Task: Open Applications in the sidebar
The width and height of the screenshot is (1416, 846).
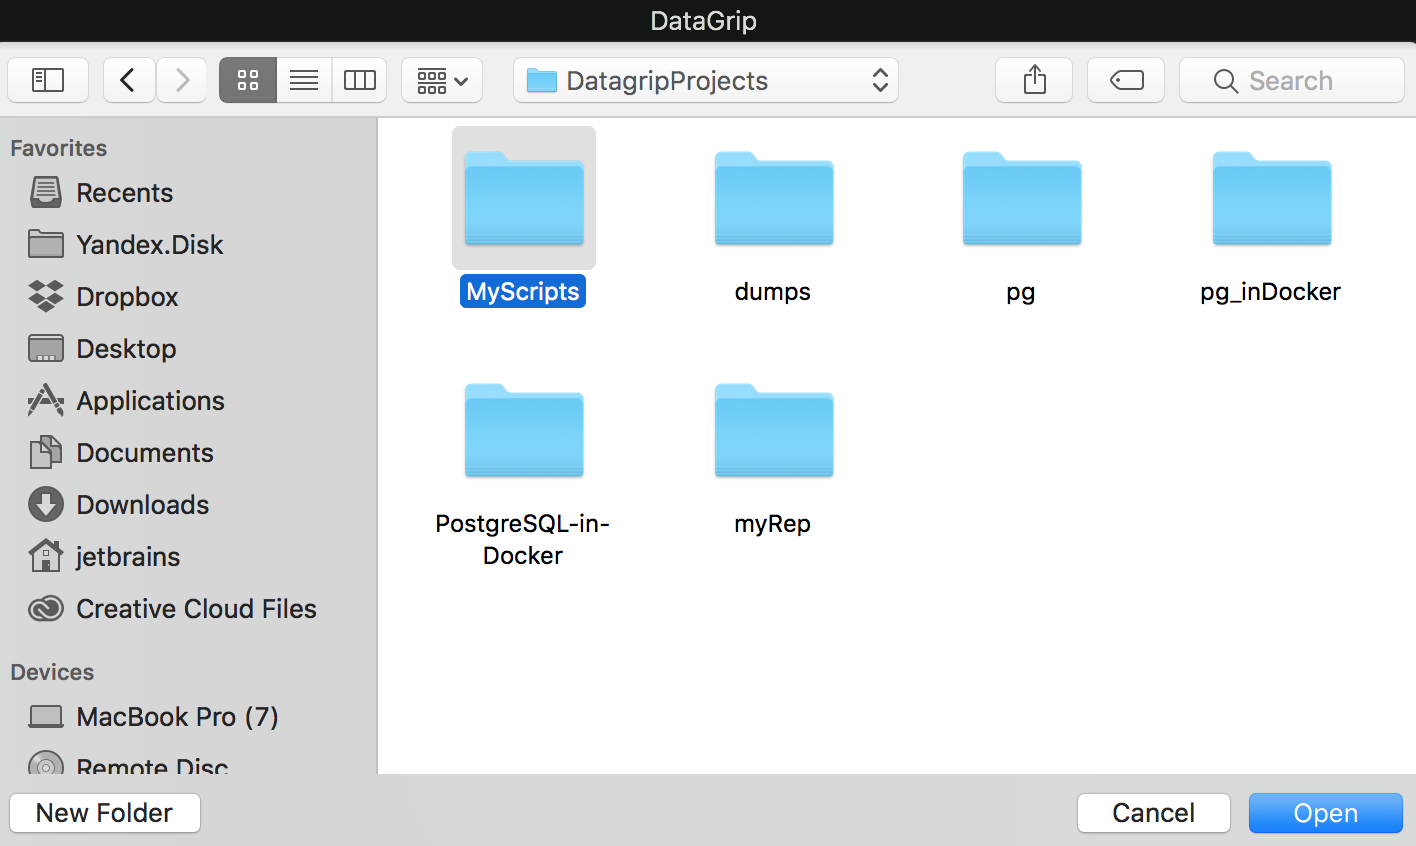Action: coord(126,400)
